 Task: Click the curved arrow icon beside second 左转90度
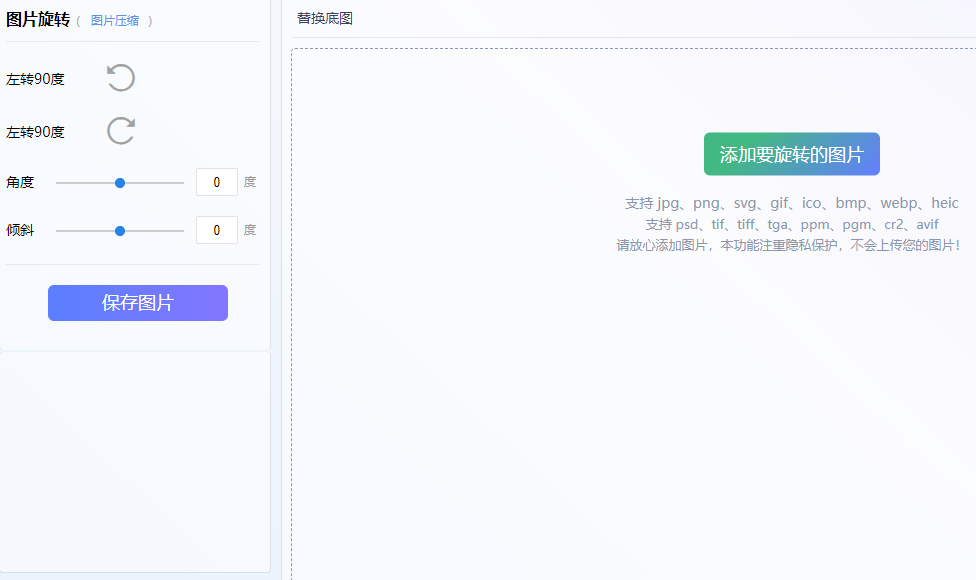click(120, 130)
